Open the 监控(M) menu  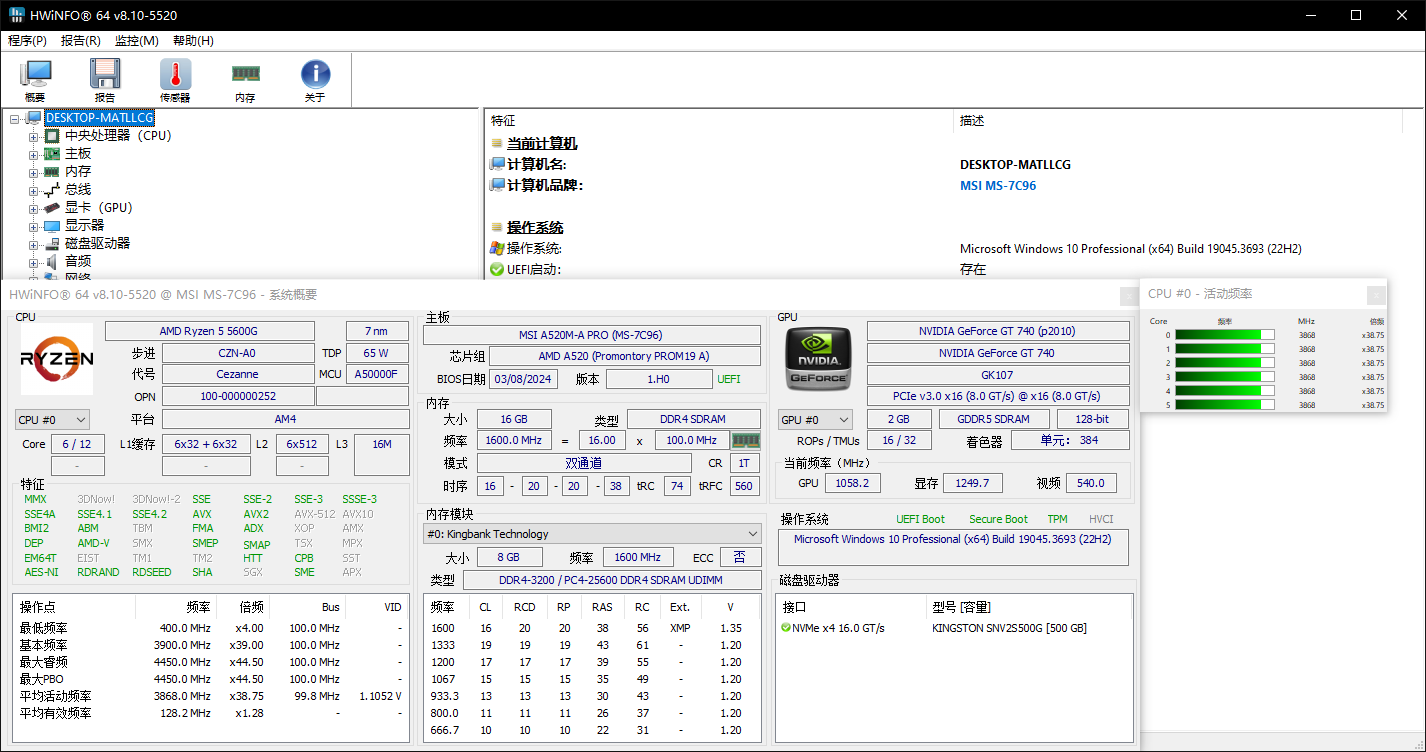pos(136,41)
